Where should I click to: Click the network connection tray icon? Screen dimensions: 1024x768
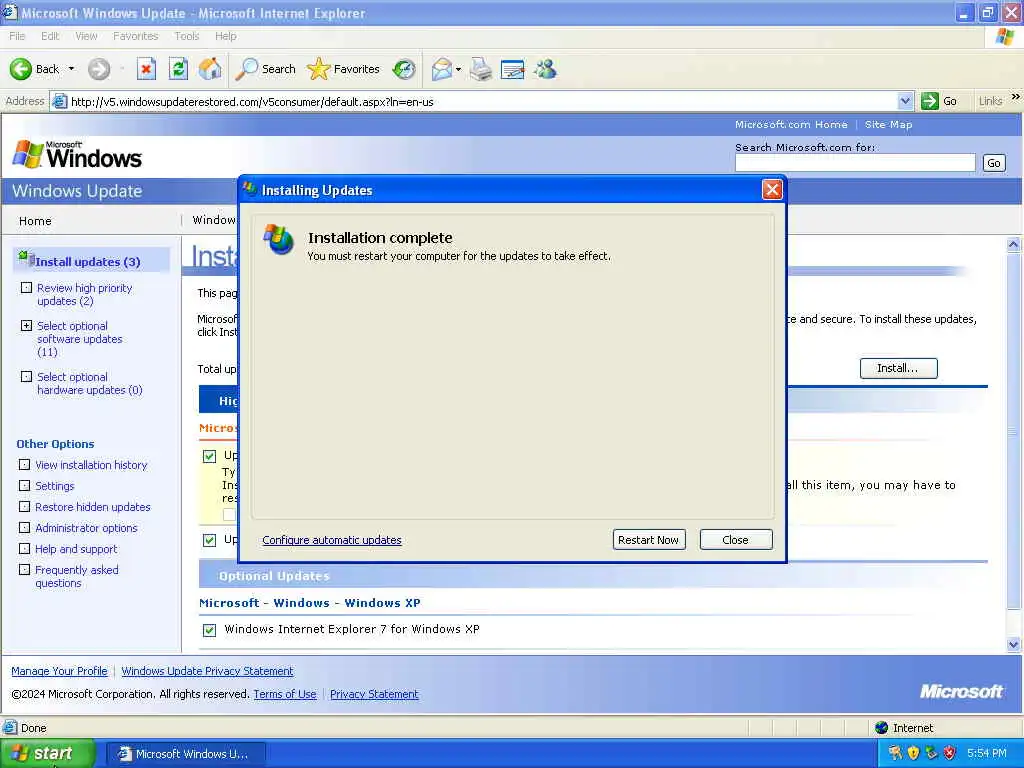click(x=931, y=753)
